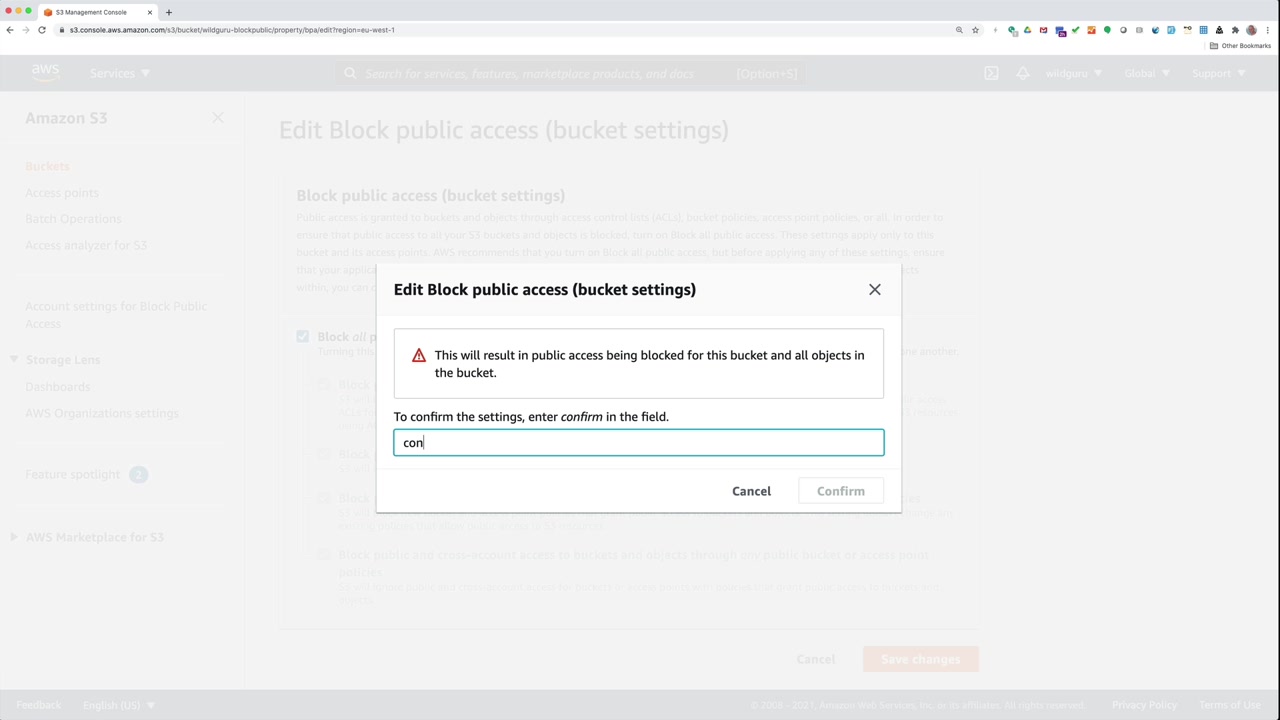Click the green circle extension icon

point(1107,30)
